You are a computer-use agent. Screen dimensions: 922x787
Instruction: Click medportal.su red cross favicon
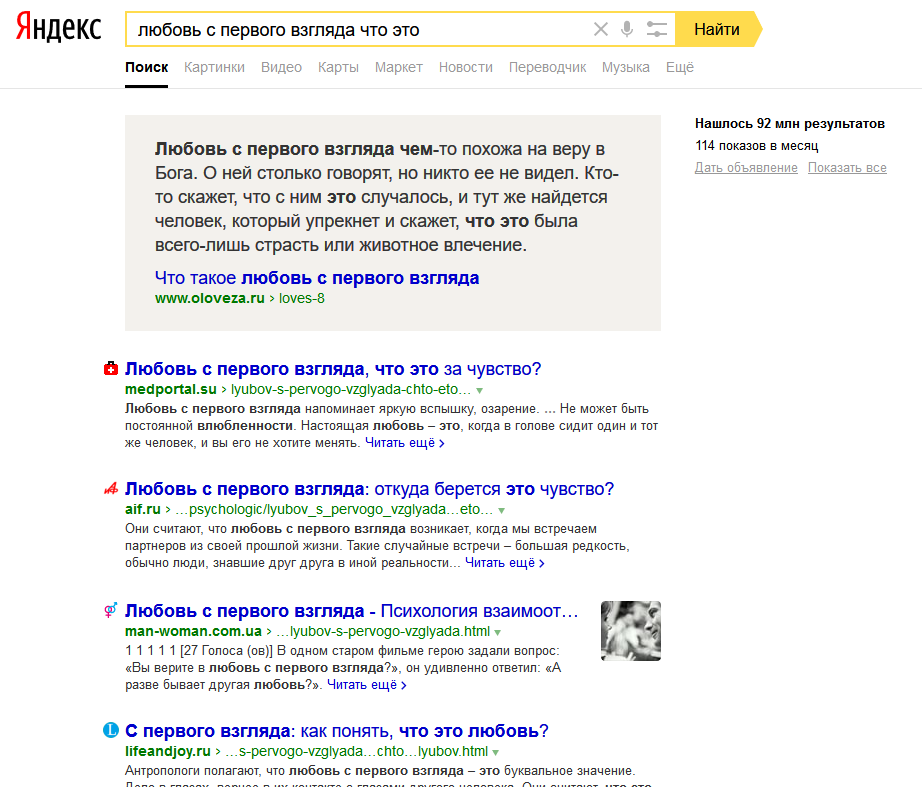click(x=111, y=369)
